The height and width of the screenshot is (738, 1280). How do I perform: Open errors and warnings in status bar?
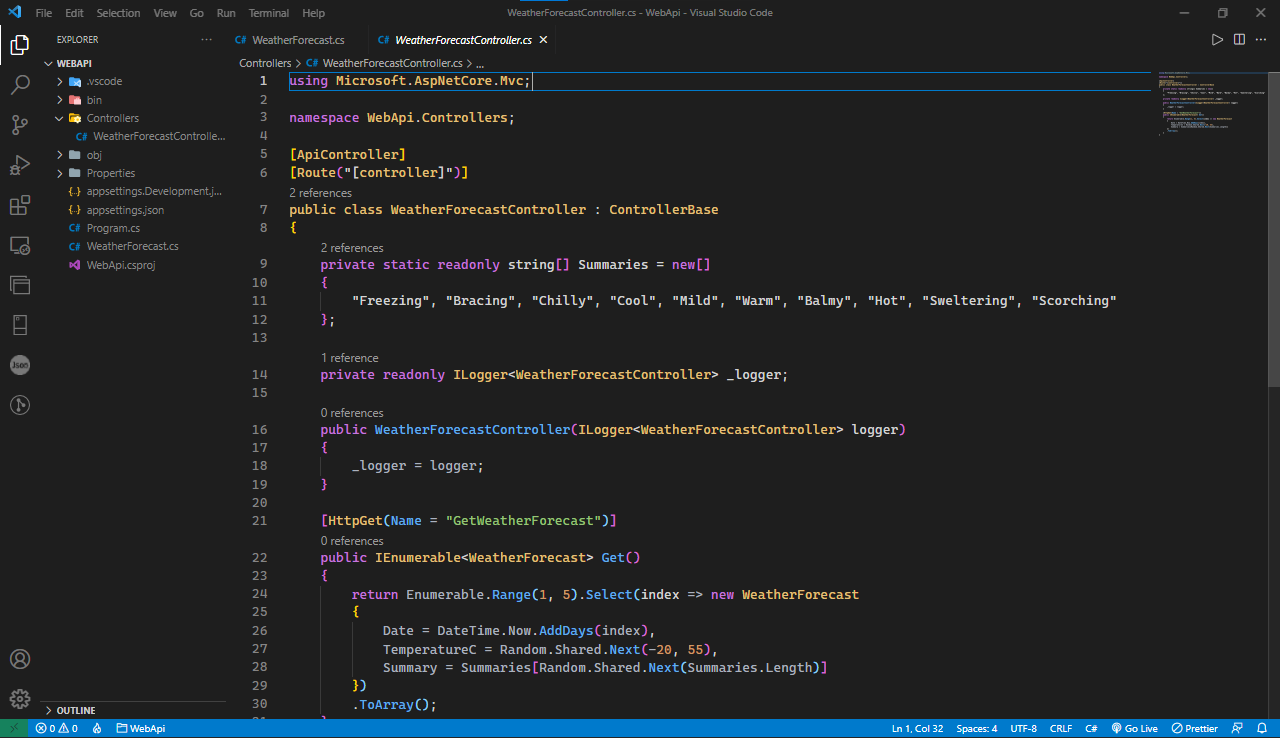[x=57, y=729]
